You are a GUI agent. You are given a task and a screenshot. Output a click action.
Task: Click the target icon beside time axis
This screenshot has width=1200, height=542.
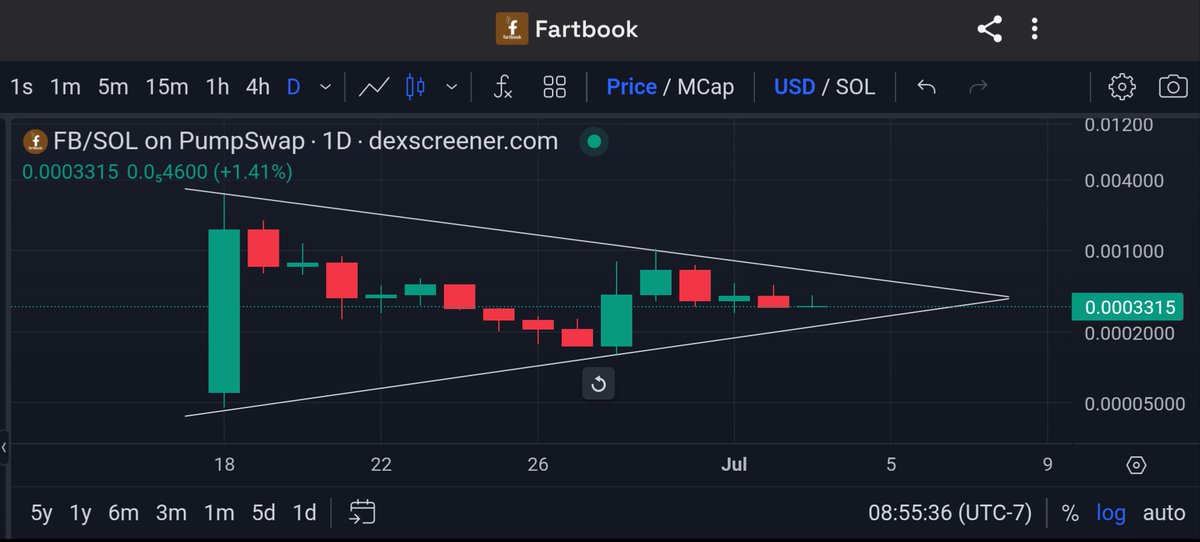(x=1135, y=465)
